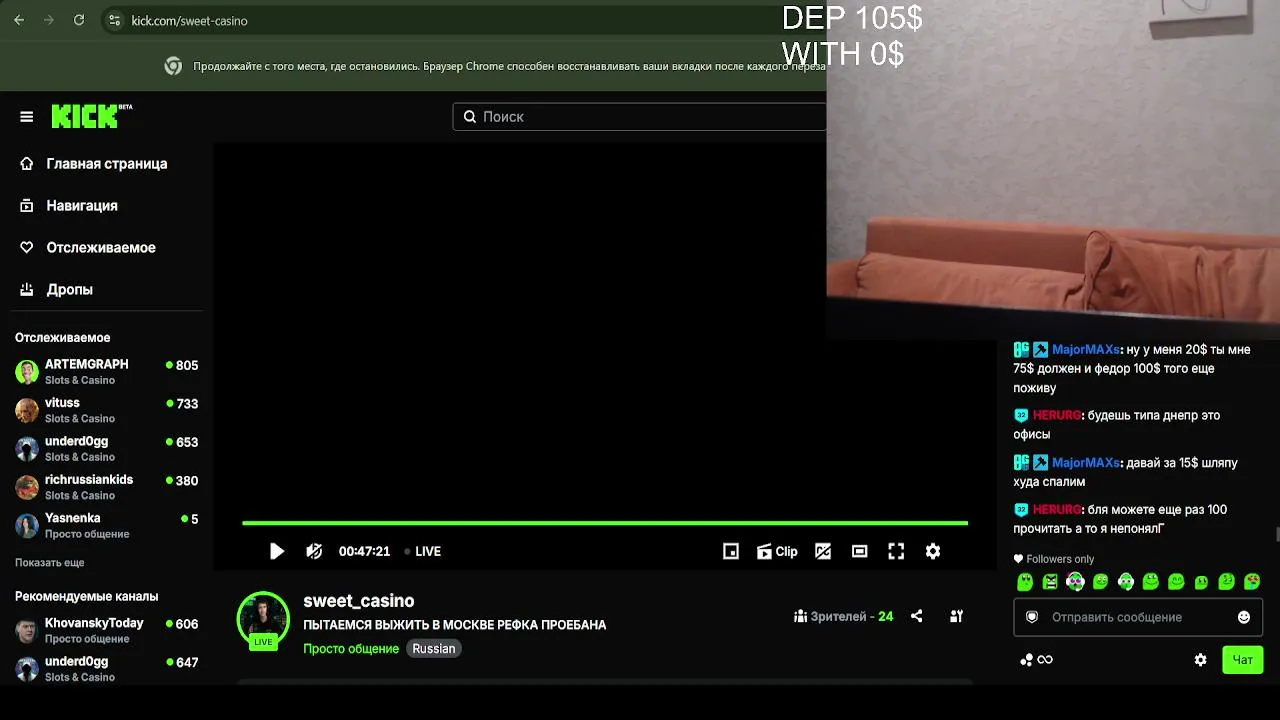Insert the last emote with heart eyes
Image resolution: width=1280 pixels, height=720 pixels.
1252,582
